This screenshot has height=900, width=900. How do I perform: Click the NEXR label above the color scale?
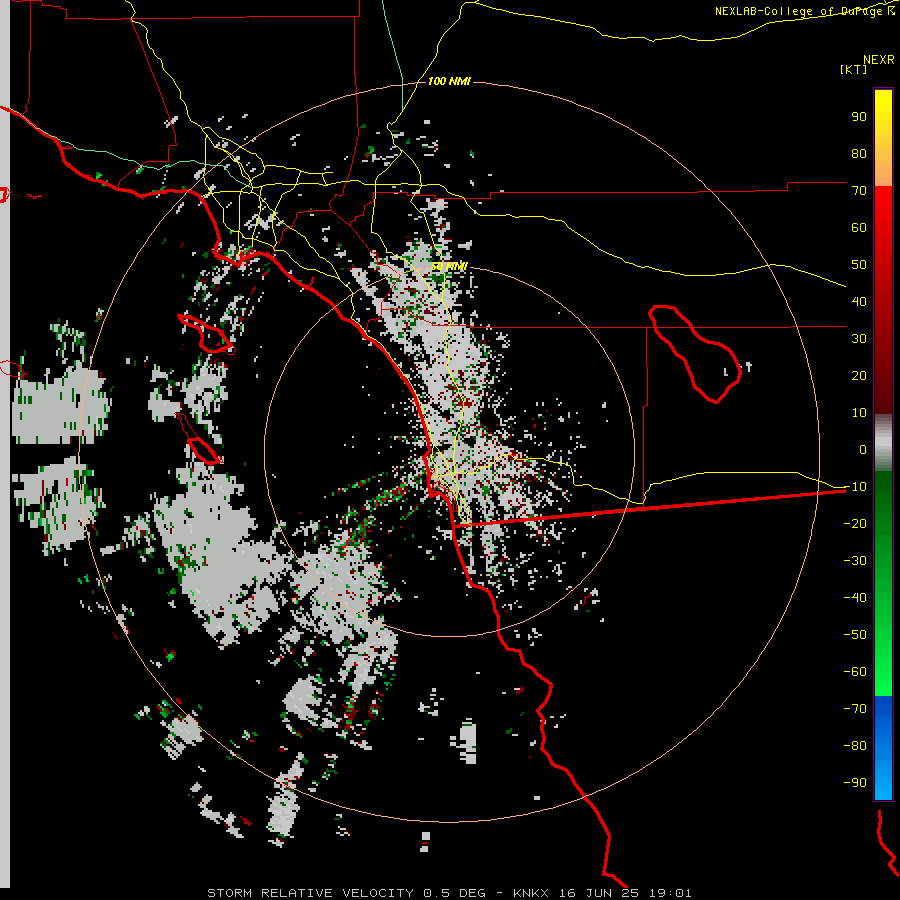[x=879, y=60]
